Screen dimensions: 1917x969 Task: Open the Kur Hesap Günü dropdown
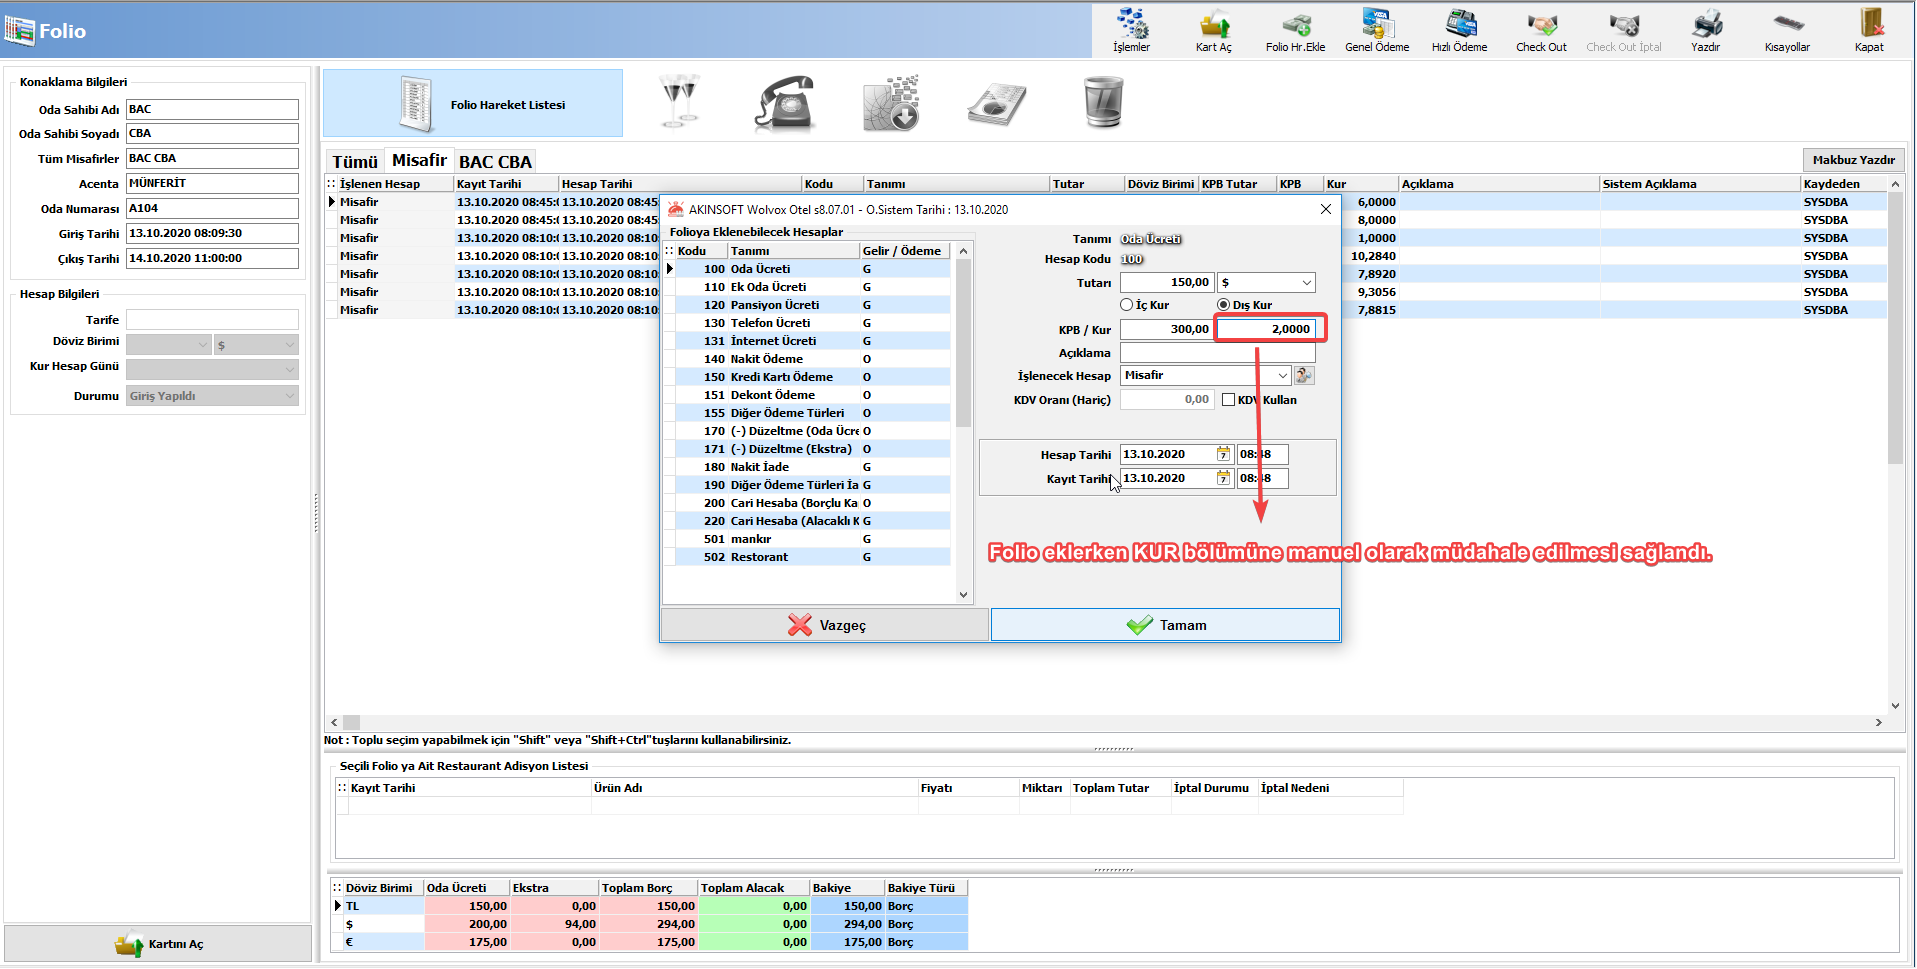pyautogui.click(x=212, y=369)
